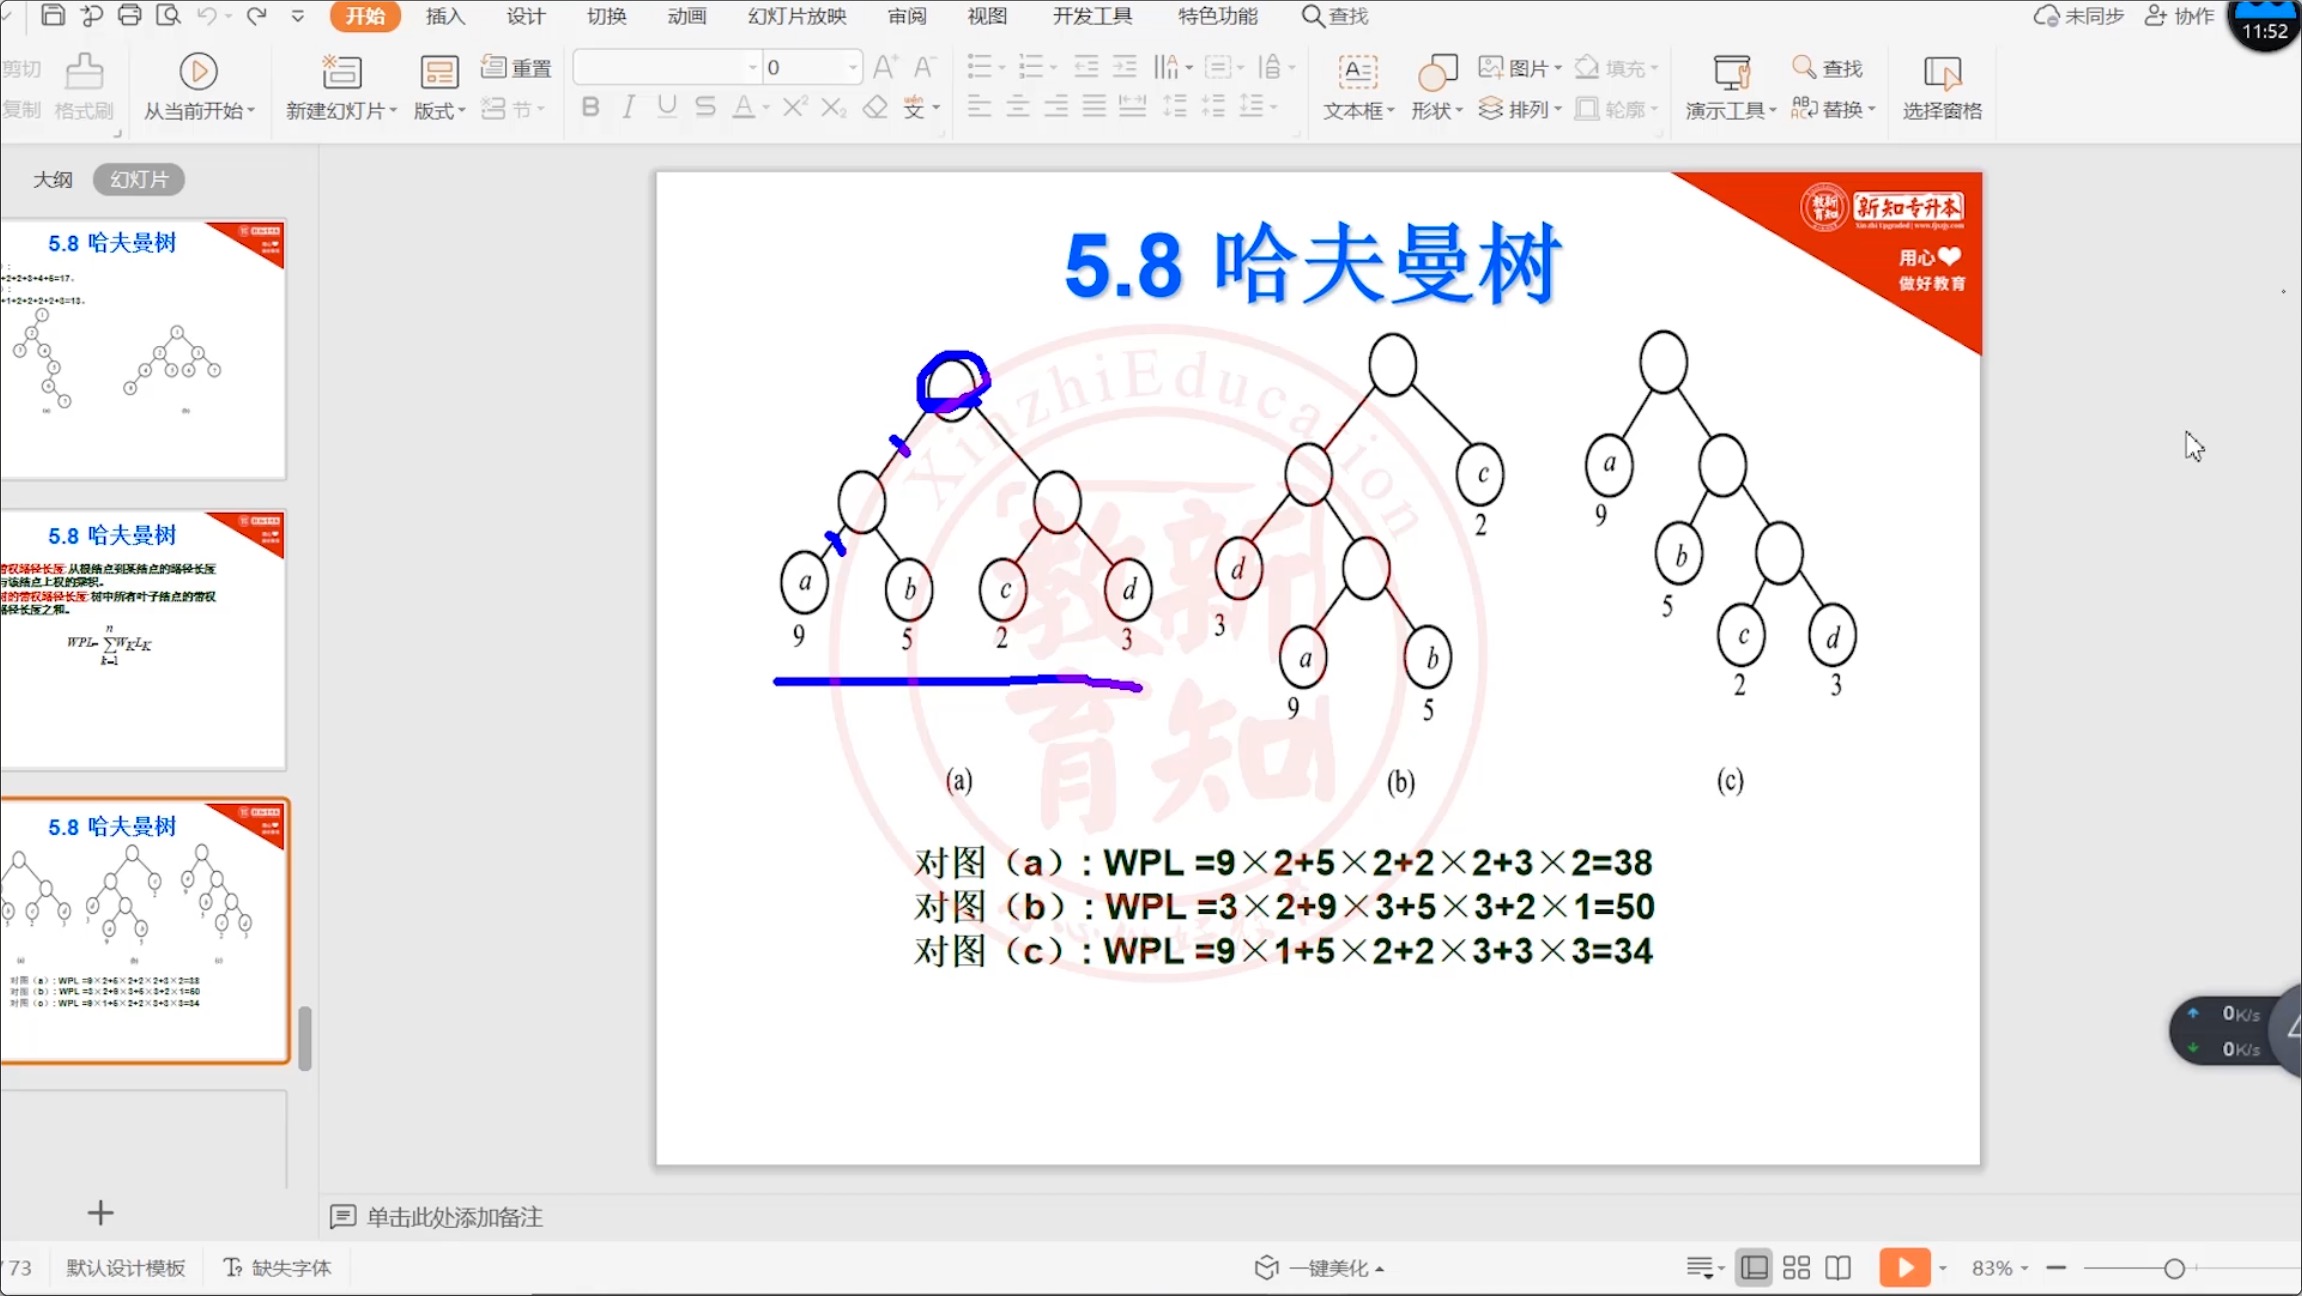Open the Picture (图片) dropdown
Image resolution: width=2302 pixels, height=1296 pixels.
1520,67
